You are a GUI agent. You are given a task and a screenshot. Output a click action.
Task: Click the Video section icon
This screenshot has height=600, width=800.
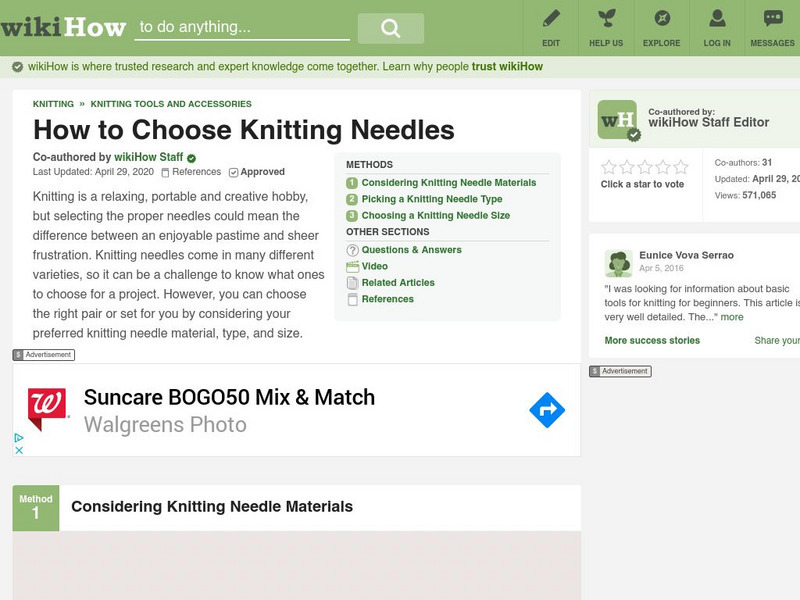click(x=352, y=266)
